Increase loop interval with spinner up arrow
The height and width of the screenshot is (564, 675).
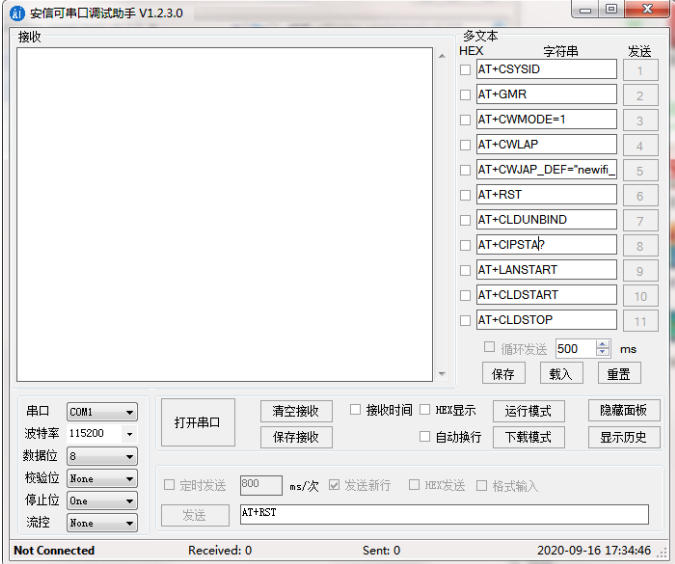click(x=602, y=345)
